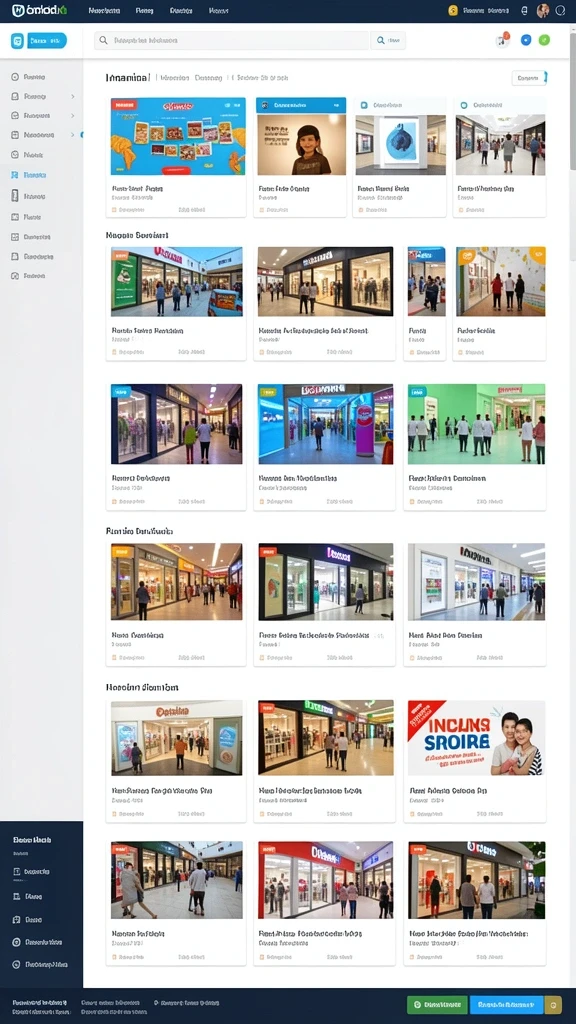Screen dimensions: 576x1024
Task: Open the notification icon with red badge
Action: tap(502, 40)
